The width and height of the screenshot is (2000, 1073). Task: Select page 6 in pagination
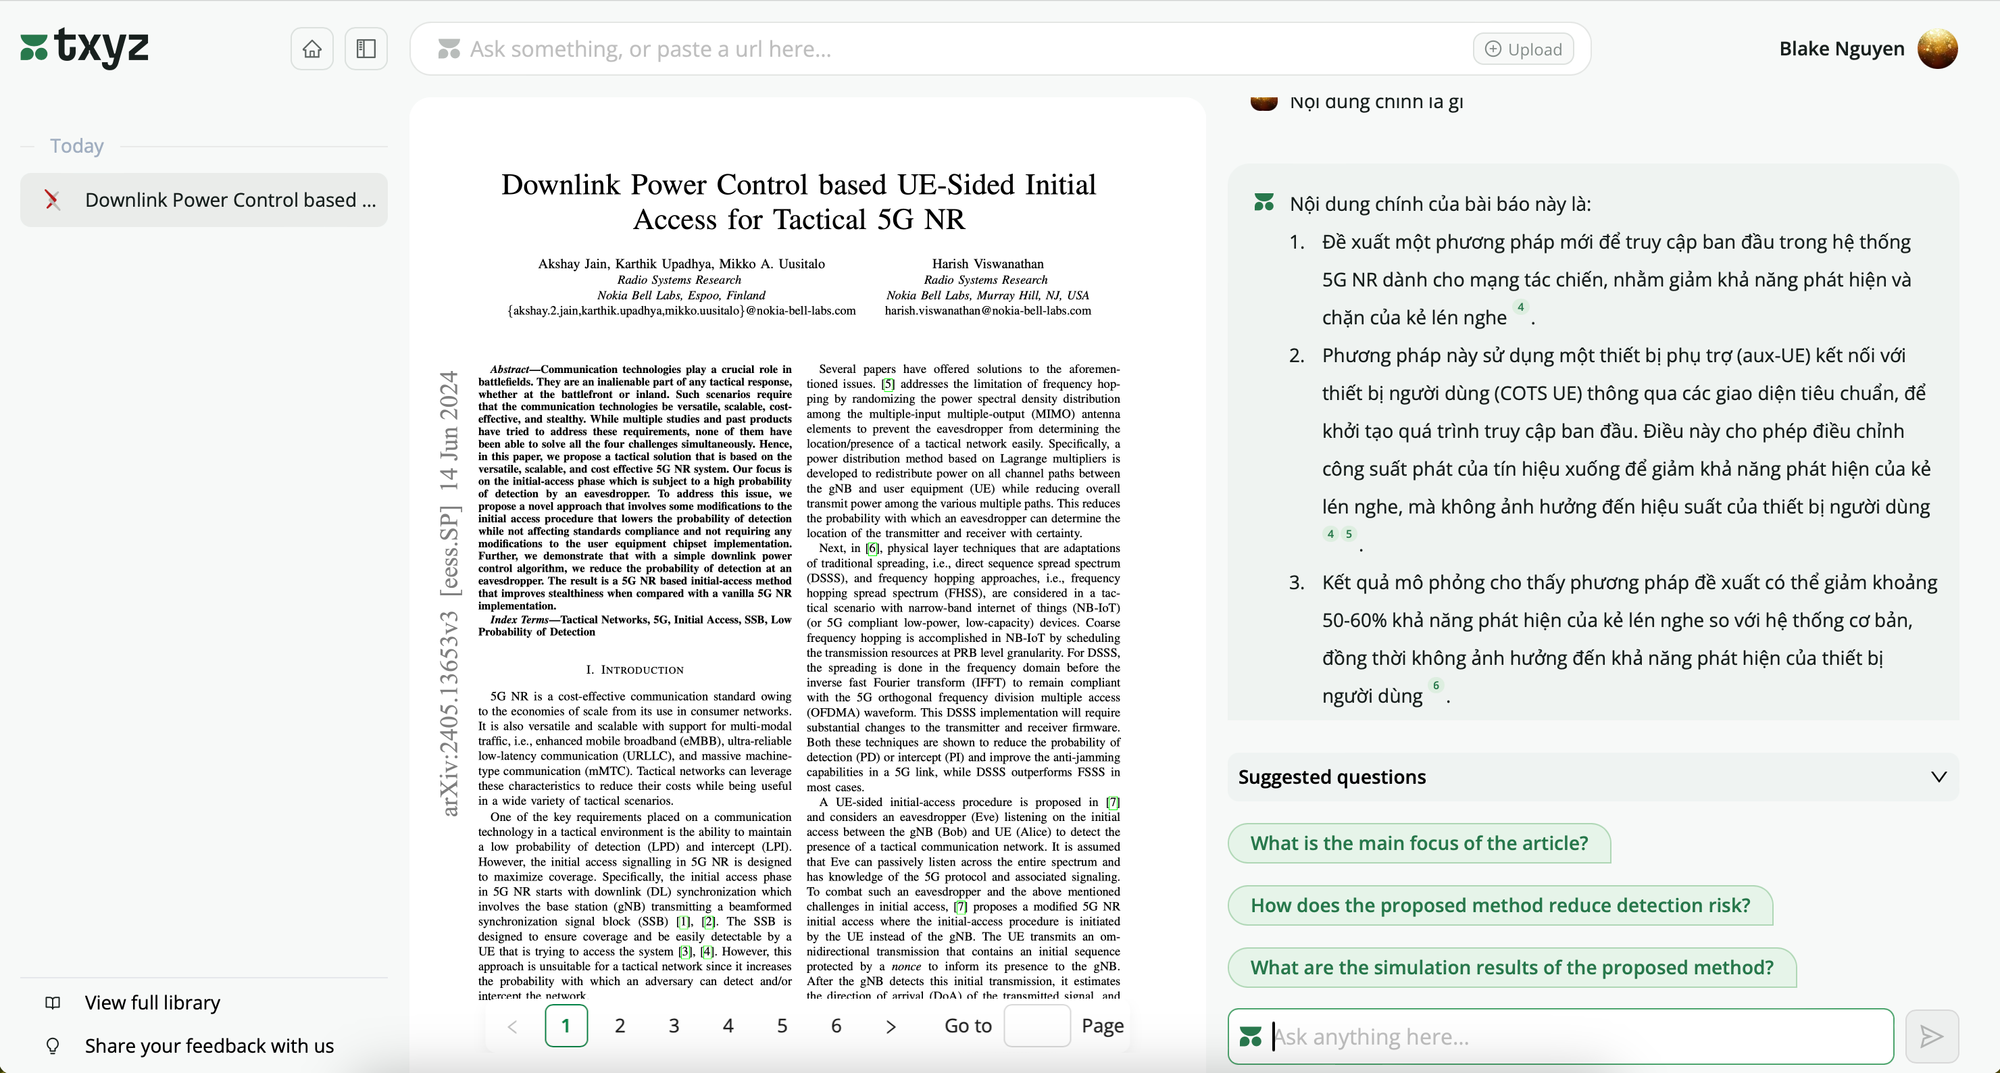click(836, 1026)
